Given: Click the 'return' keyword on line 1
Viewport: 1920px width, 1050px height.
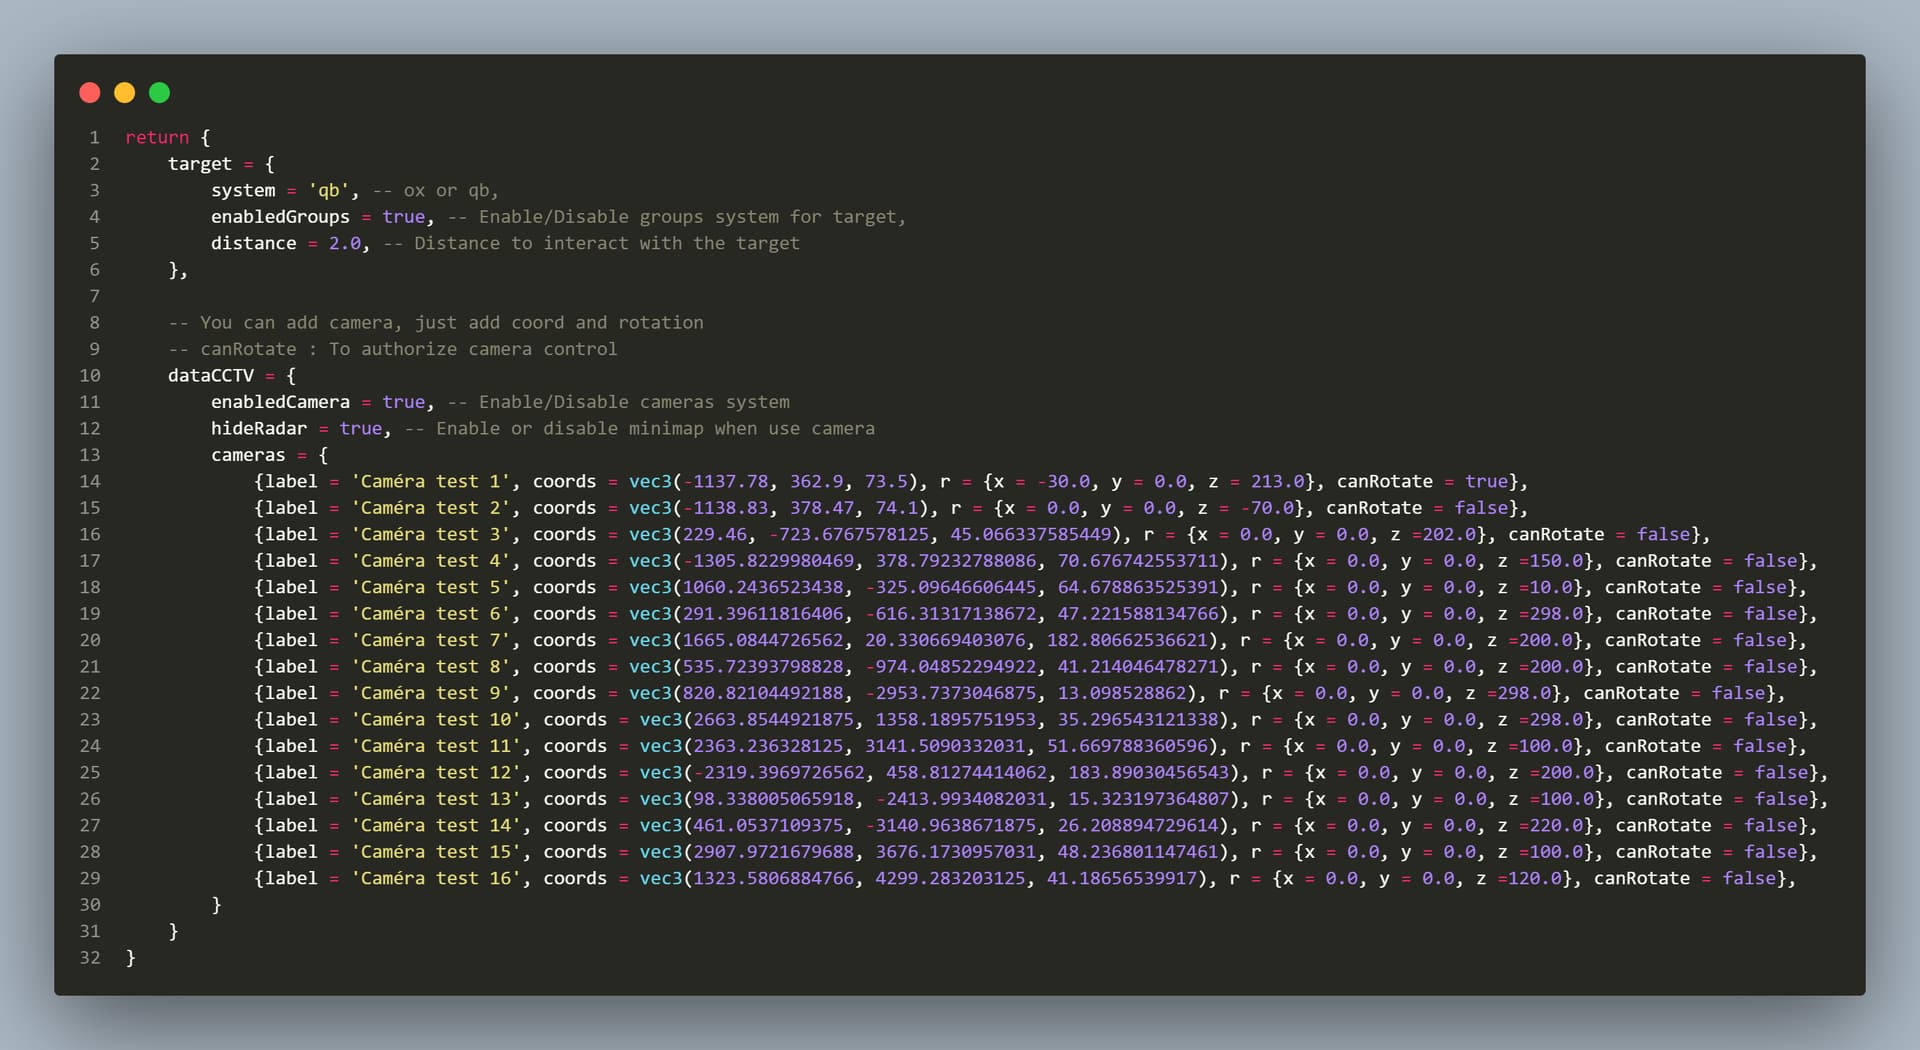Looking at the screenshot, I should click(157, 138).
